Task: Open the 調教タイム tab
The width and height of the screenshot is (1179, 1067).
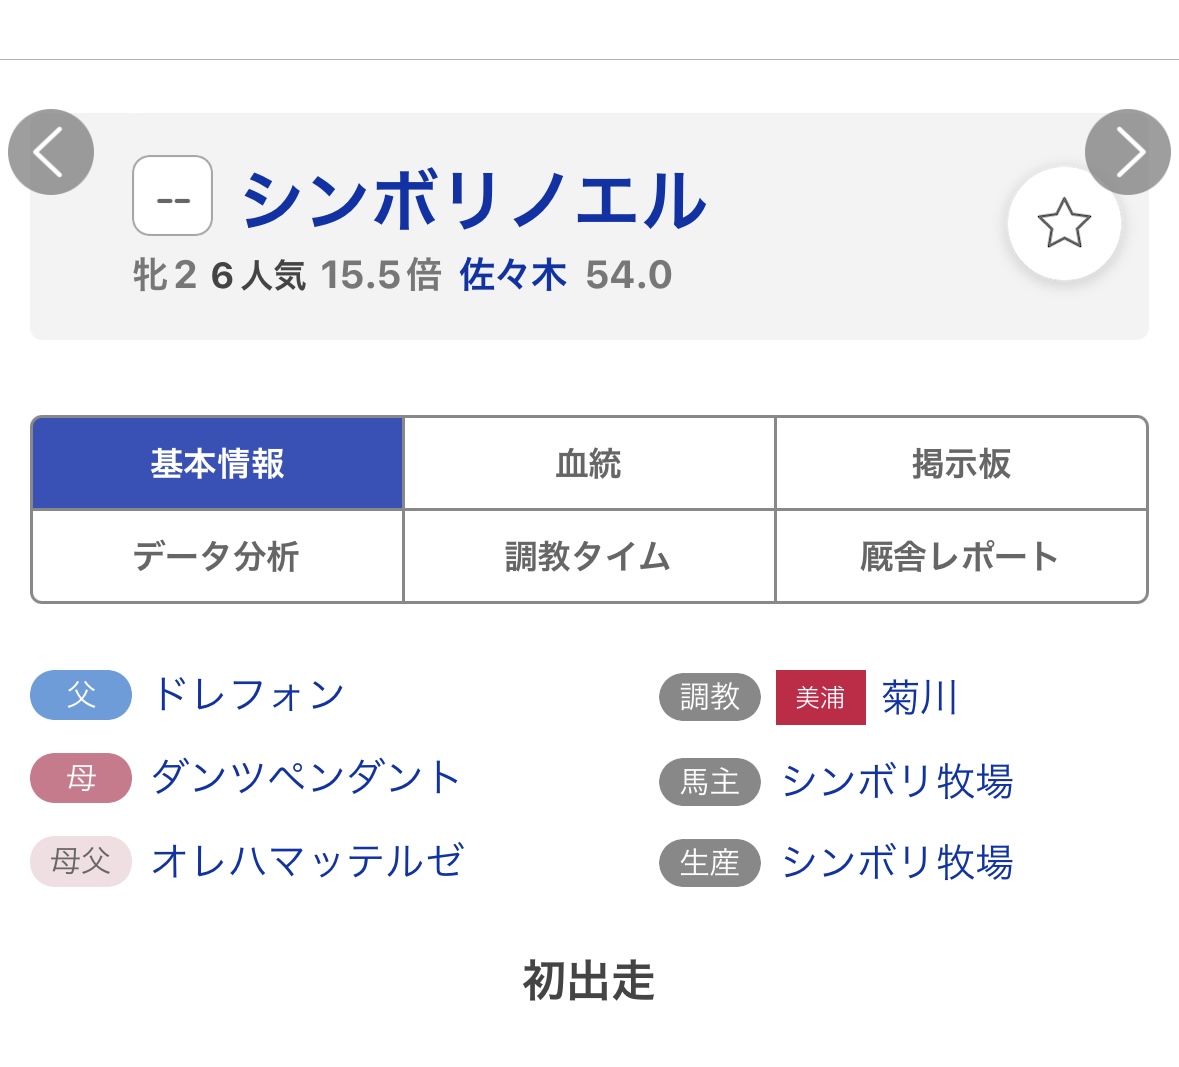Action: [x=589, y=557]
